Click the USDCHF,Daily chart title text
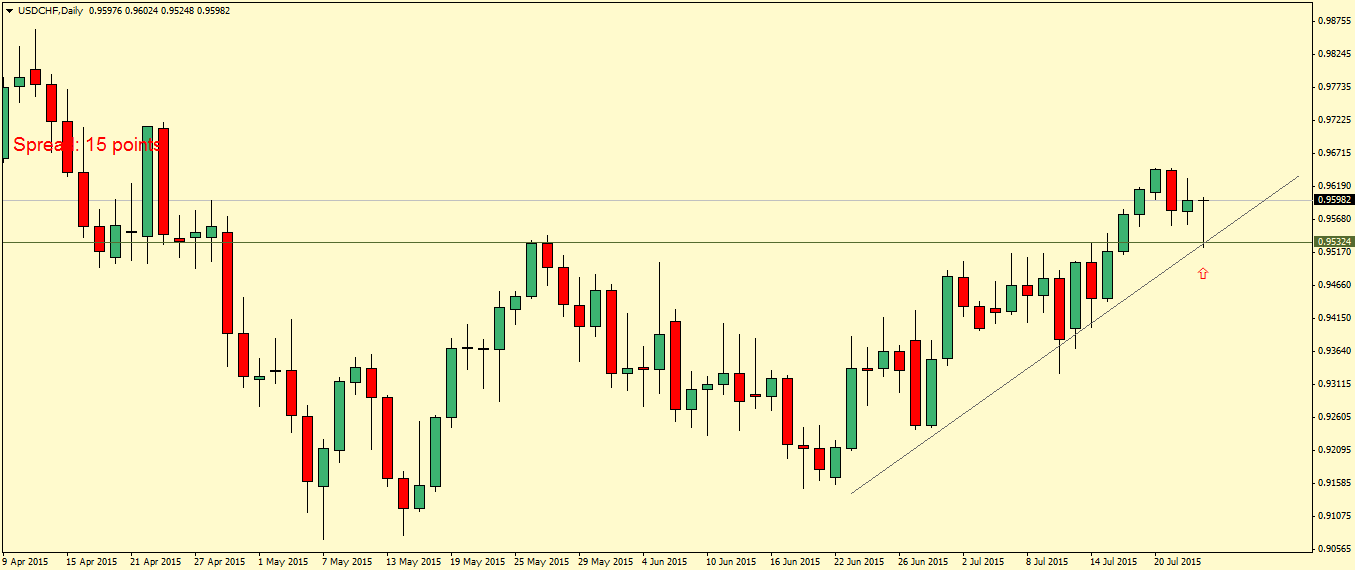 pos(51,10)
